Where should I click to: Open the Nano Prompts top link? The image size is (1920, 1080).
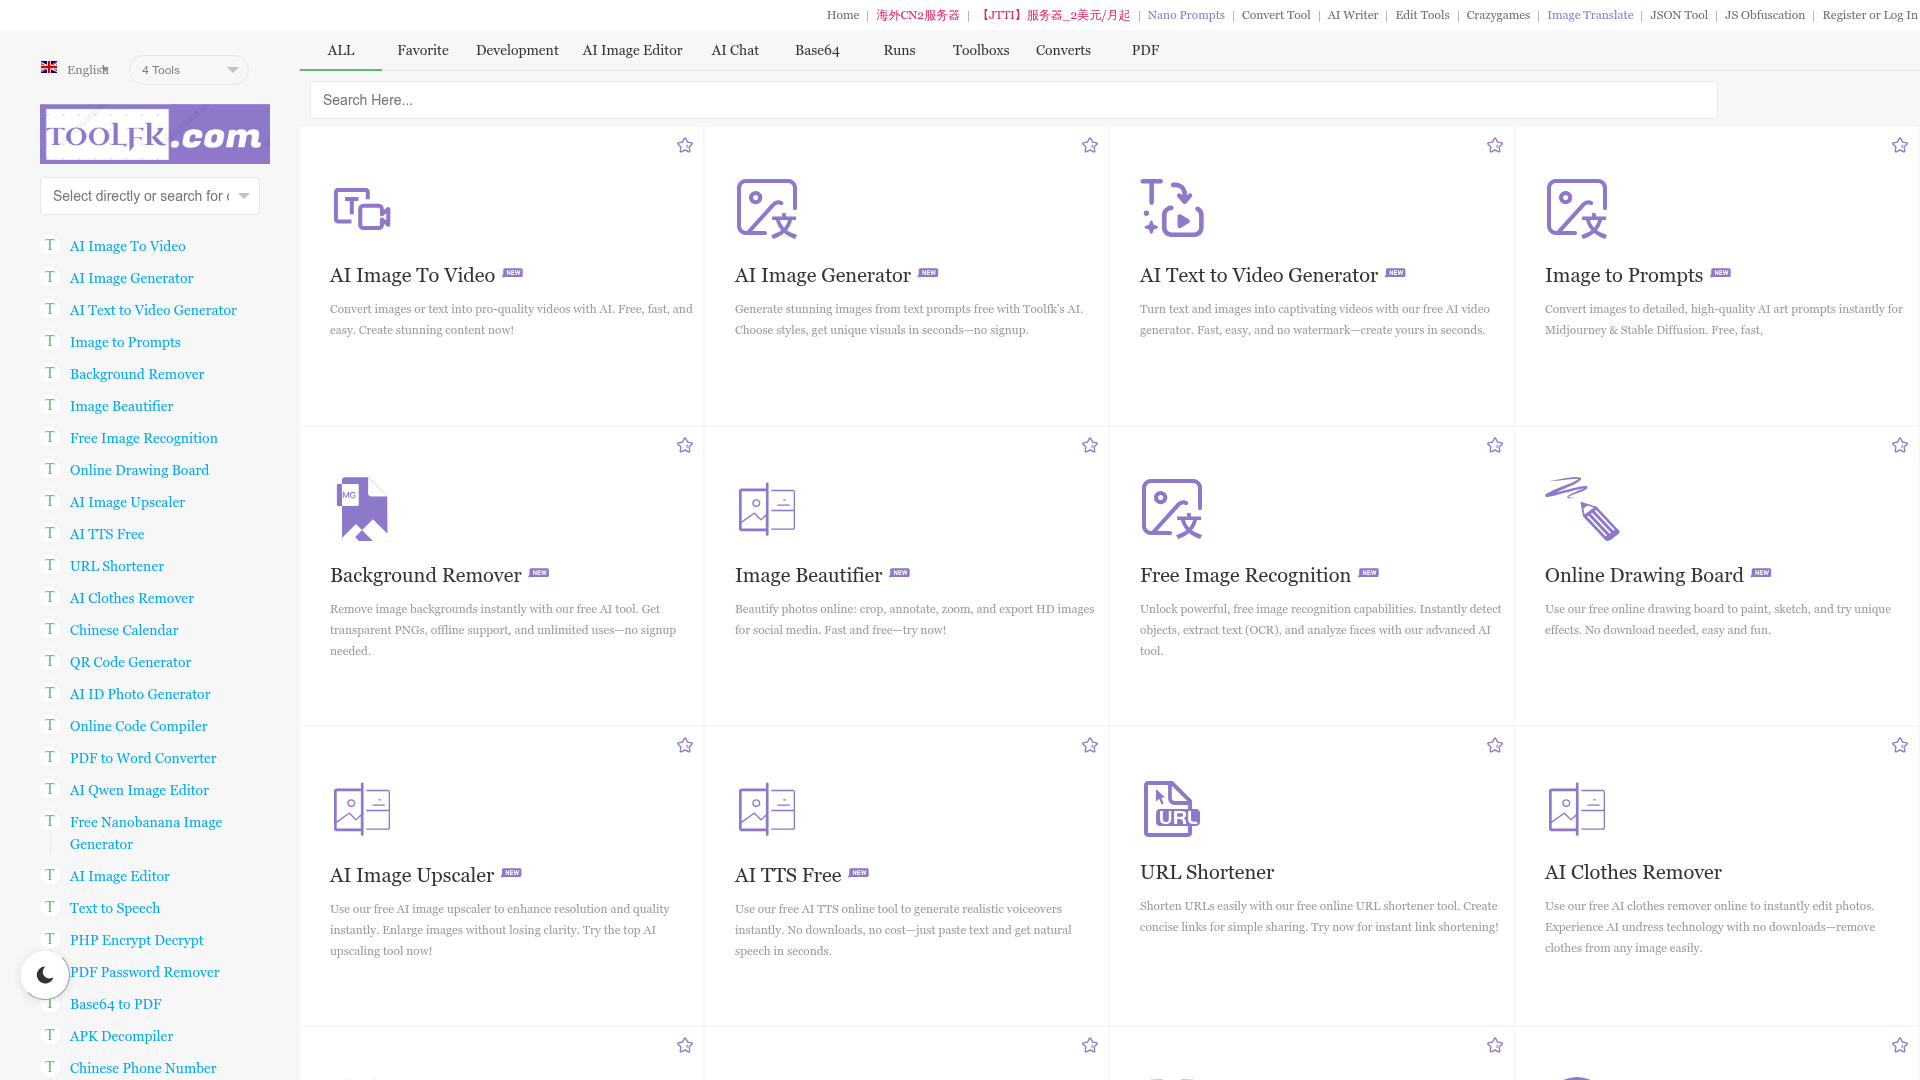coord(1186,15)
